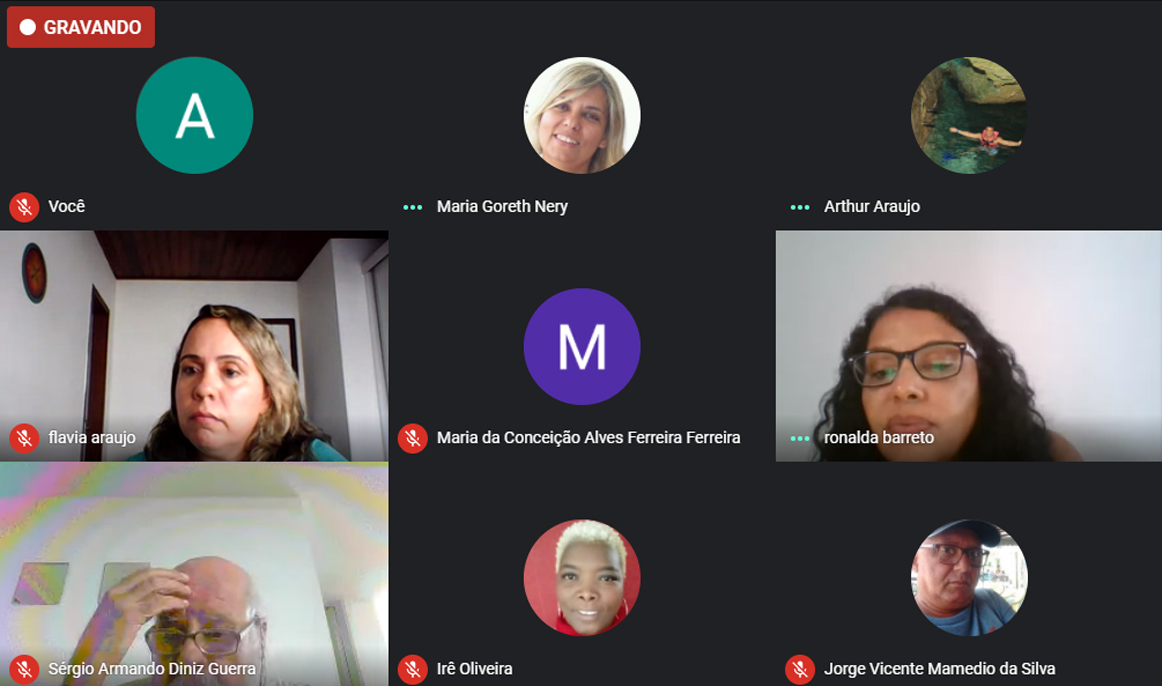1162x686 pixels.
Task: Select Arthur Araujo's swimming profile picture
Action: 969,116
